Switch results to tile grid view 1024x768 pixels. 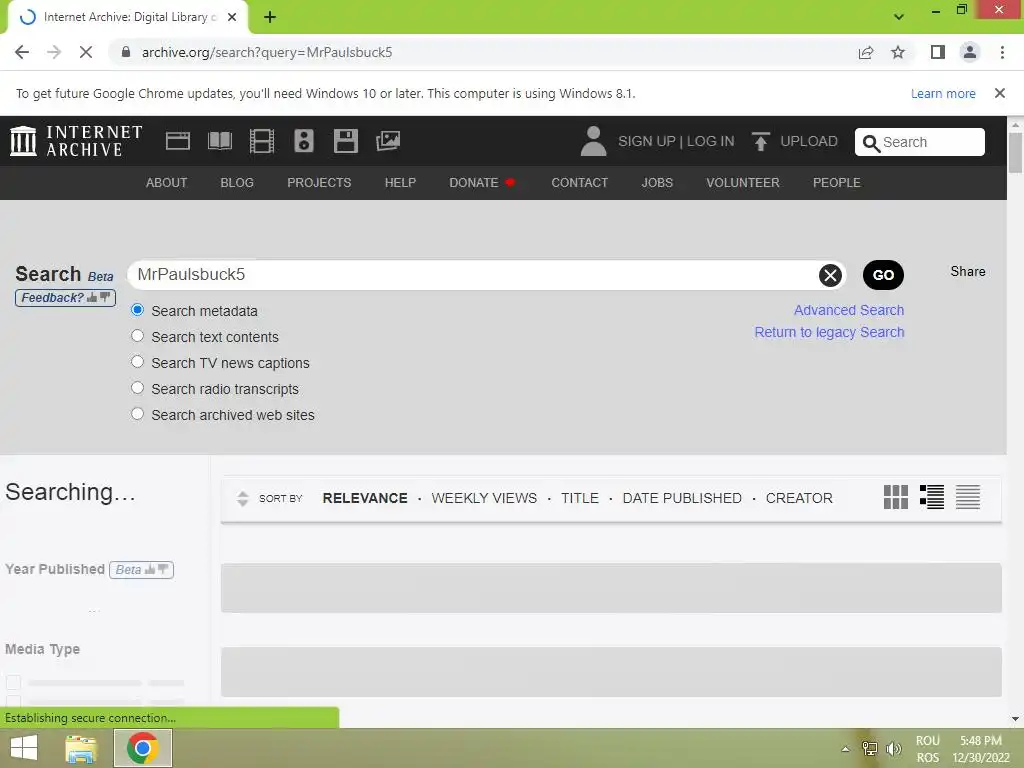pyautogui.click(x=895, y=498)
